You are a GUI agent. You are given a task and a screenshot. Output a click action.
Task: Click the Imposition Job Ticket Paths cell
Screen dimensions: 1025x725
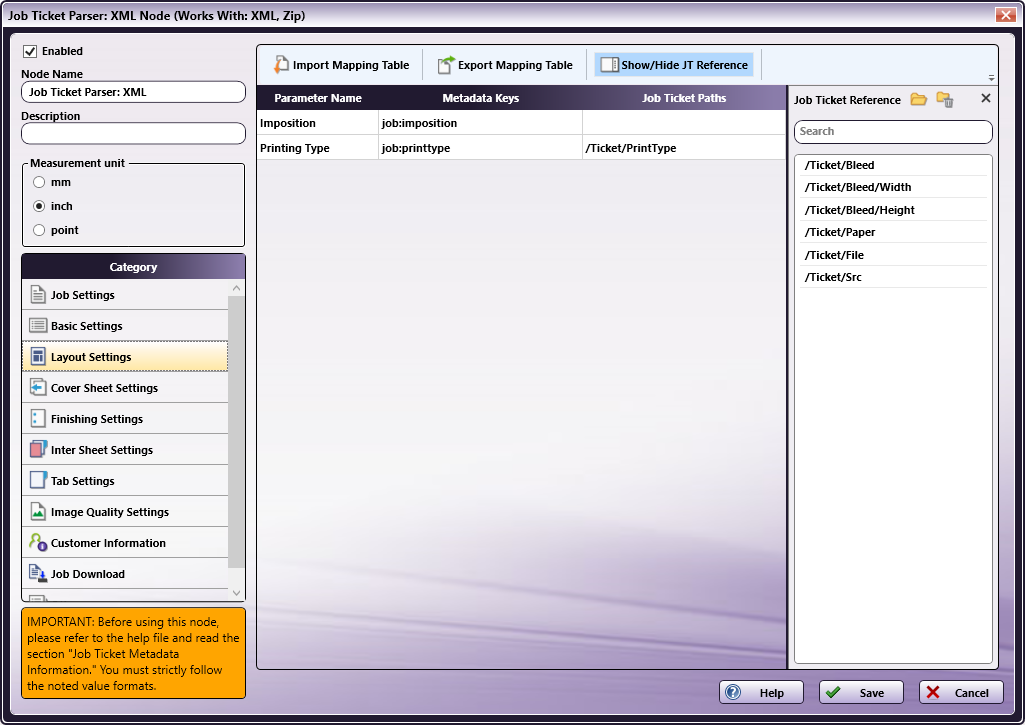tap(684, 123)
